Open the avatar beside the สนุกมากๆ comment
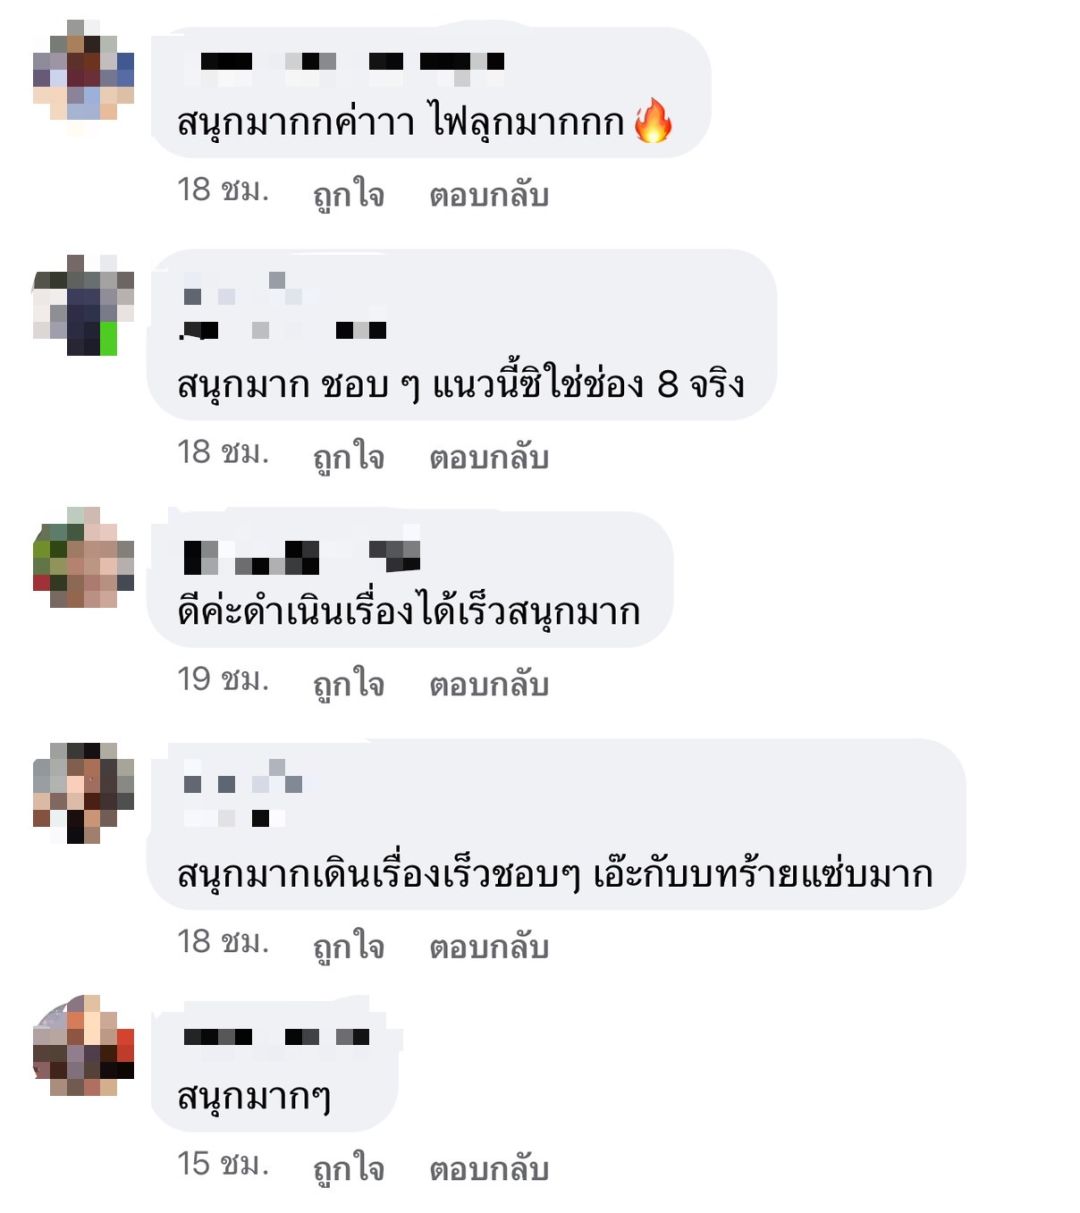The height and width of the screenshot is (1213, 1080). 84,1045
